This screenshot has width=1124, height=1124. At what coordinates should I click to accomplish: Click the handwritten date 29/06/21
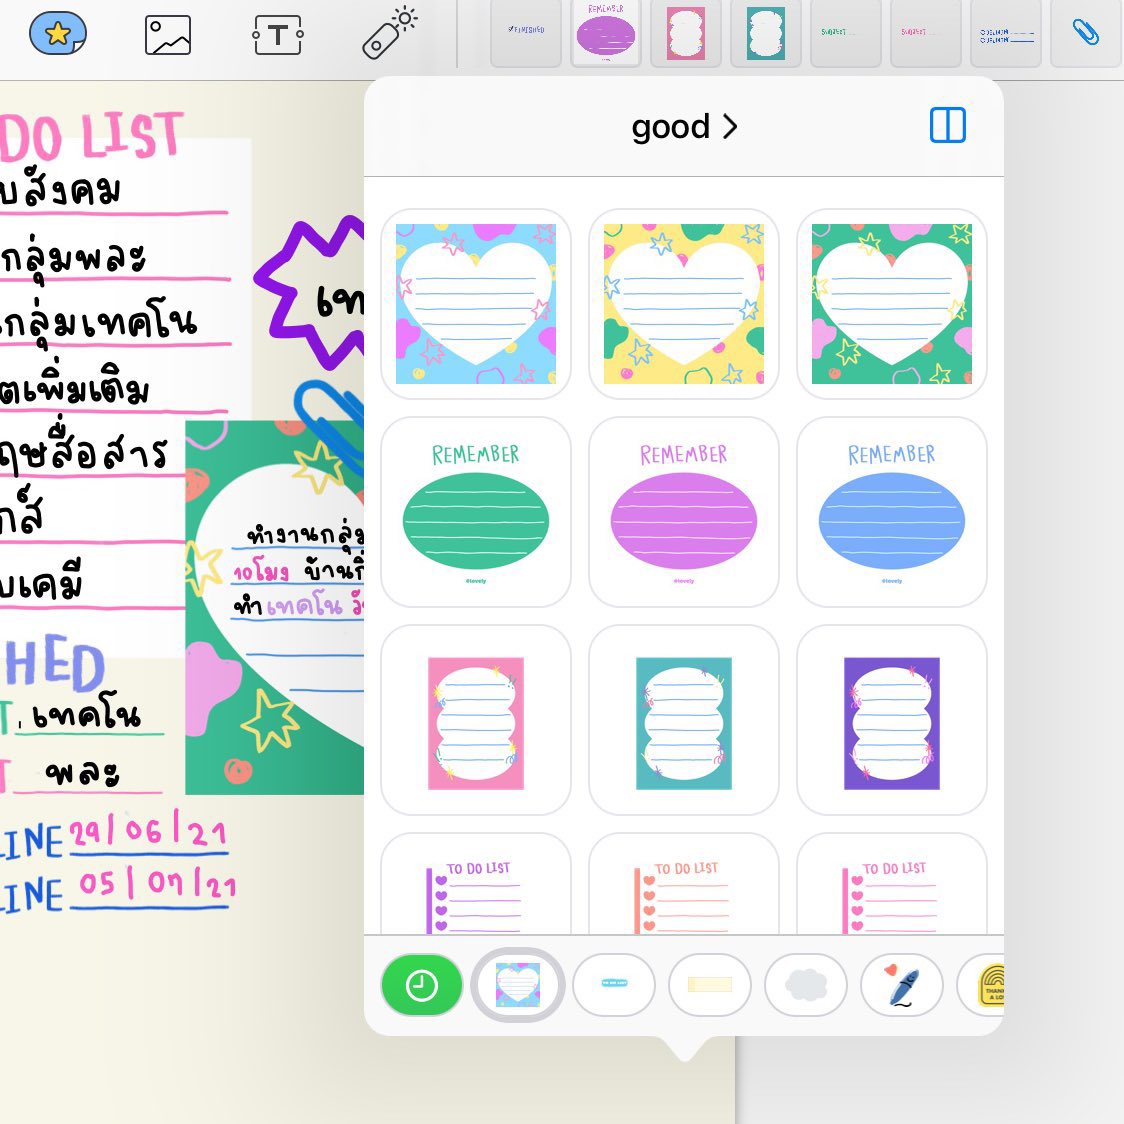click(148, 833)
